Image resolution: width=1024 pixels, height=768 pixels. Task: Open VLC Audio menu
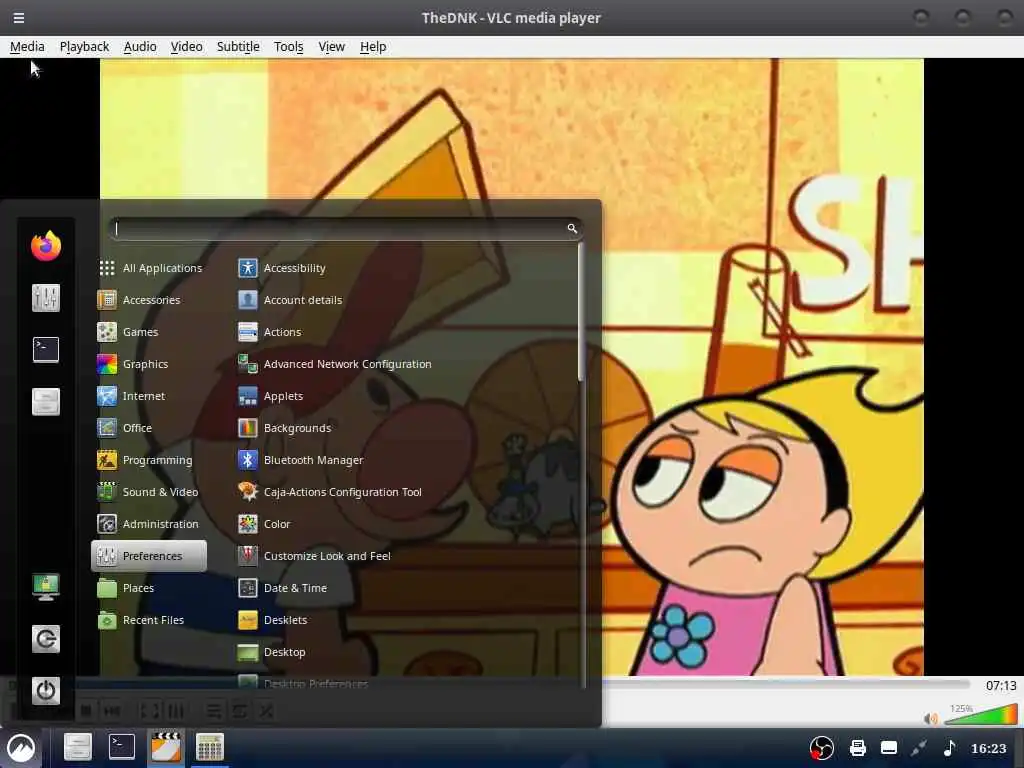[140, 46]
